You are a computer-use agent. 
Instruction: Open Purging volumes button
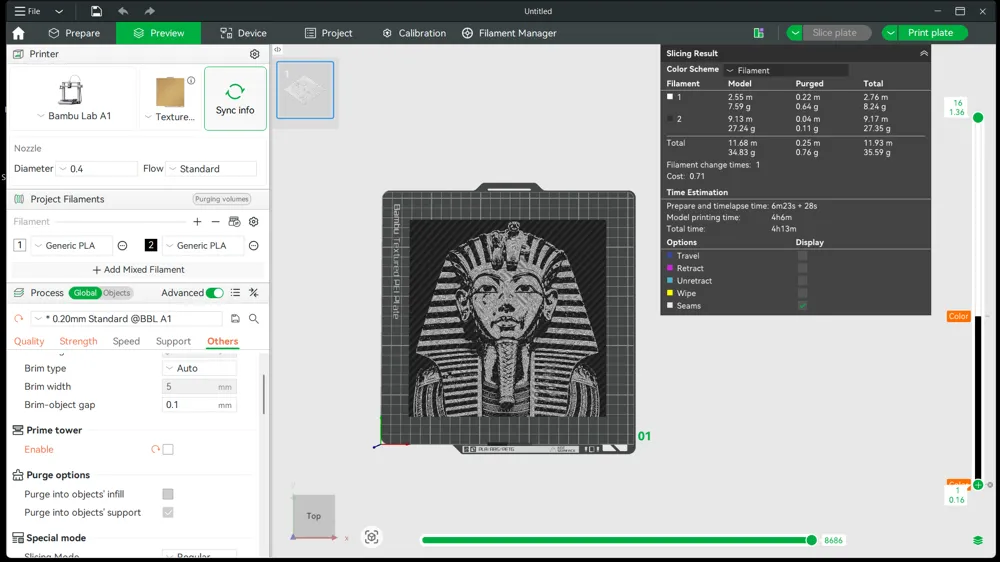click(x=222, y=199)
